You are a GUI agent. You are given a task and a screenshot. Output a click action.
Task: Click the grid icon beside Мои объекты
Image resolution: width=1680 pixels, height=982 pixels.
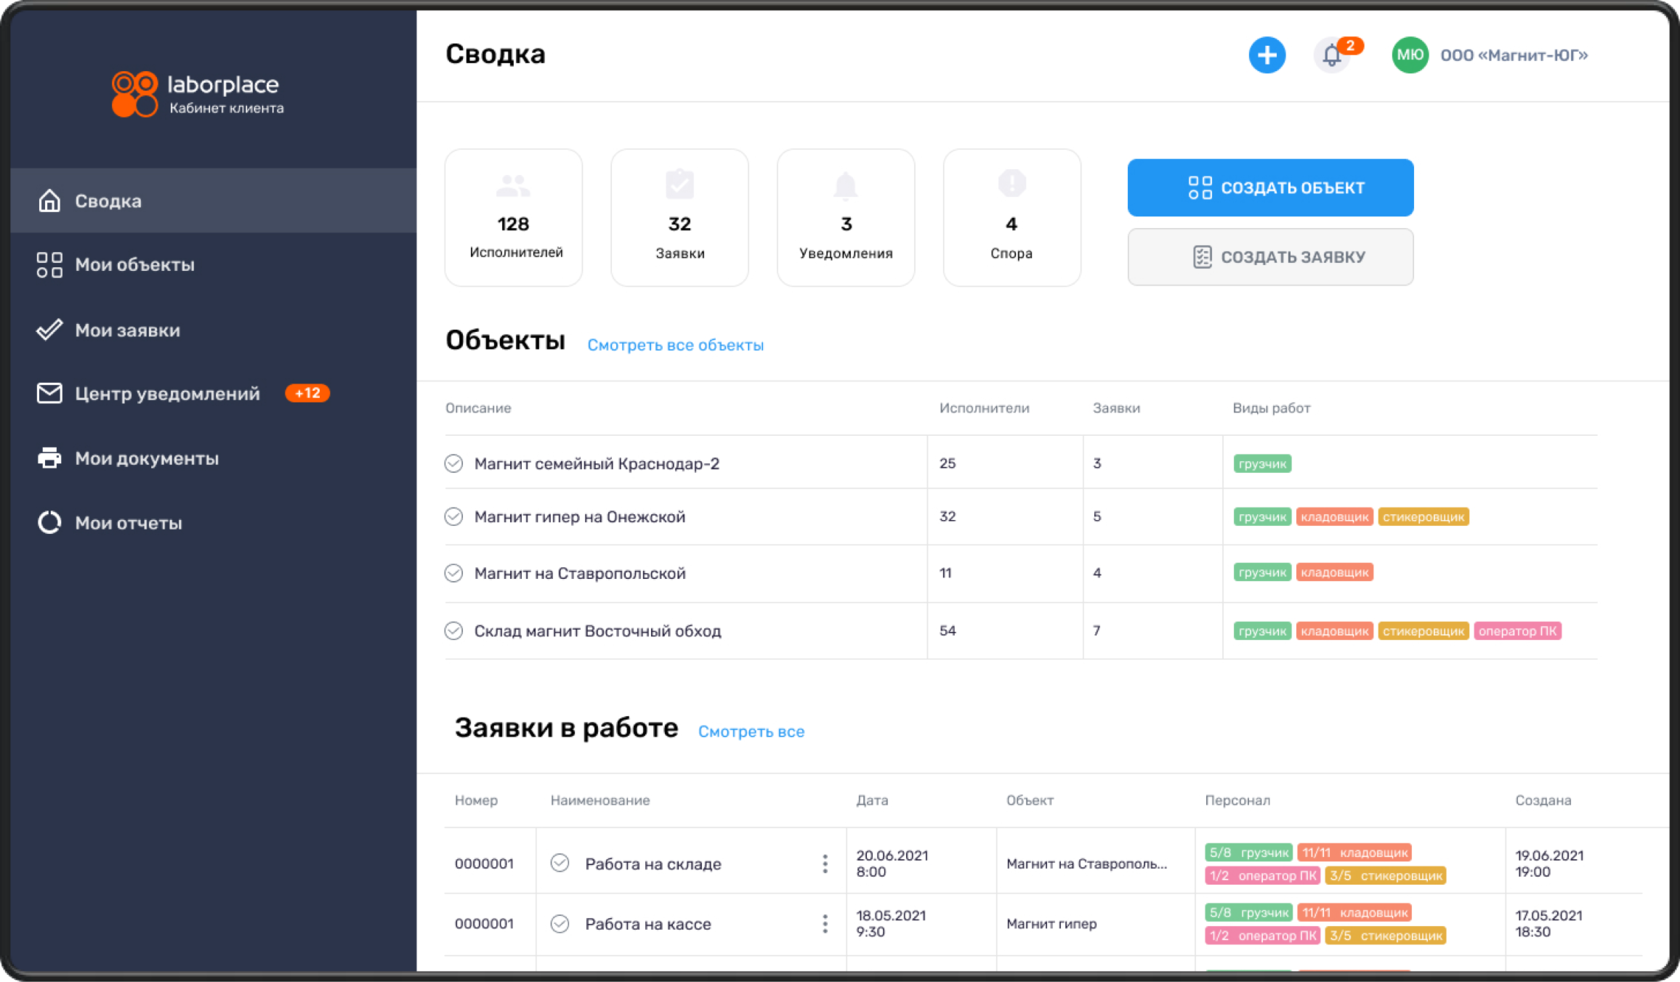49,265
